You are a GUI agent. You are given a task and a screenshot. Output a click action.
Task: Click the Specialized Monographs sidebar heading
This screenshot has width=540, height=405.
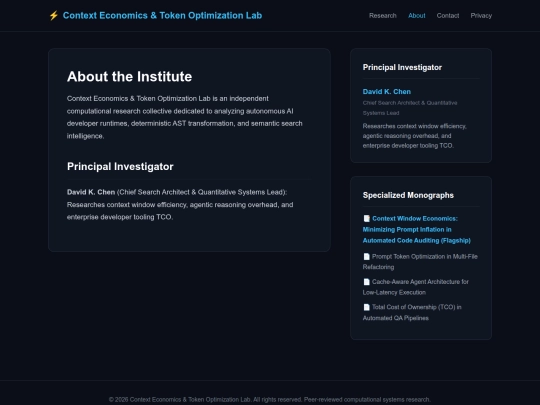point(408,195)
